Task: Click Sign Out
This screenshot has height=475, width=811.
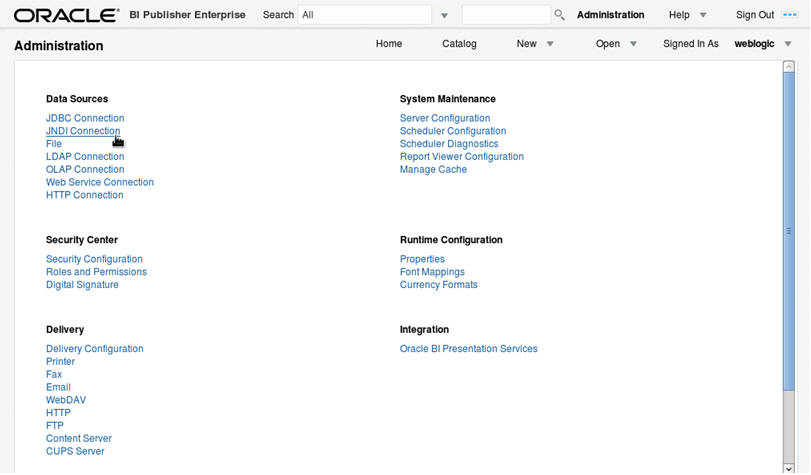Action: (755, 15)
